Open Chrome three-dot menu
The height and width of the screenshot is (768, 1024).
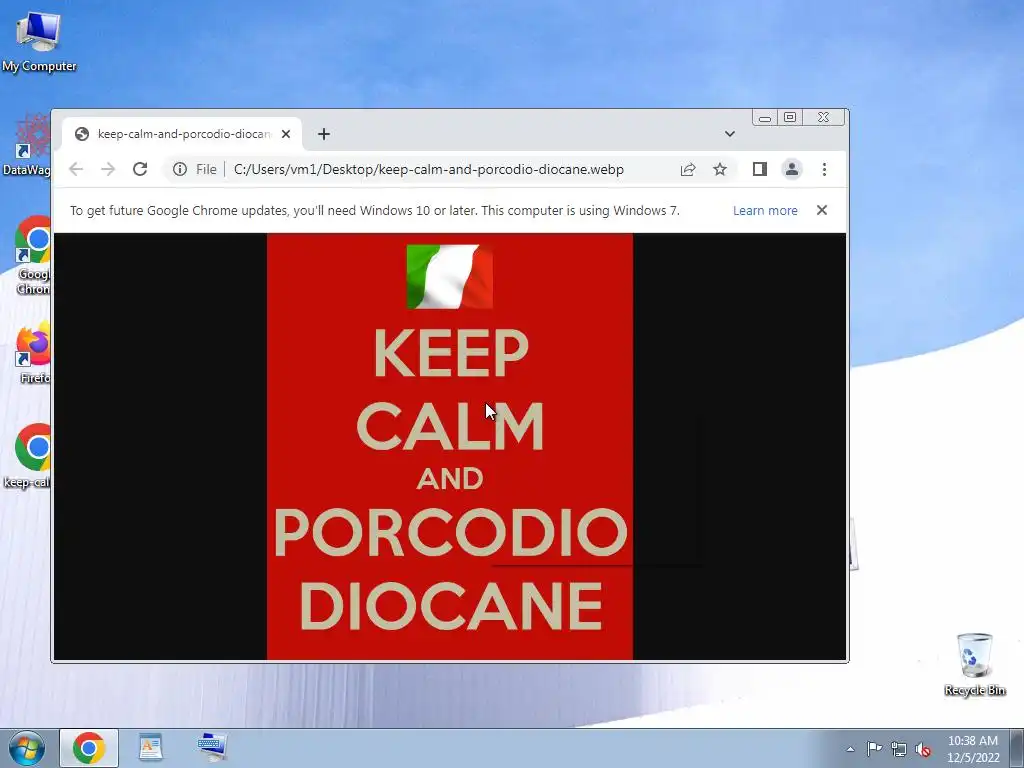824,169
